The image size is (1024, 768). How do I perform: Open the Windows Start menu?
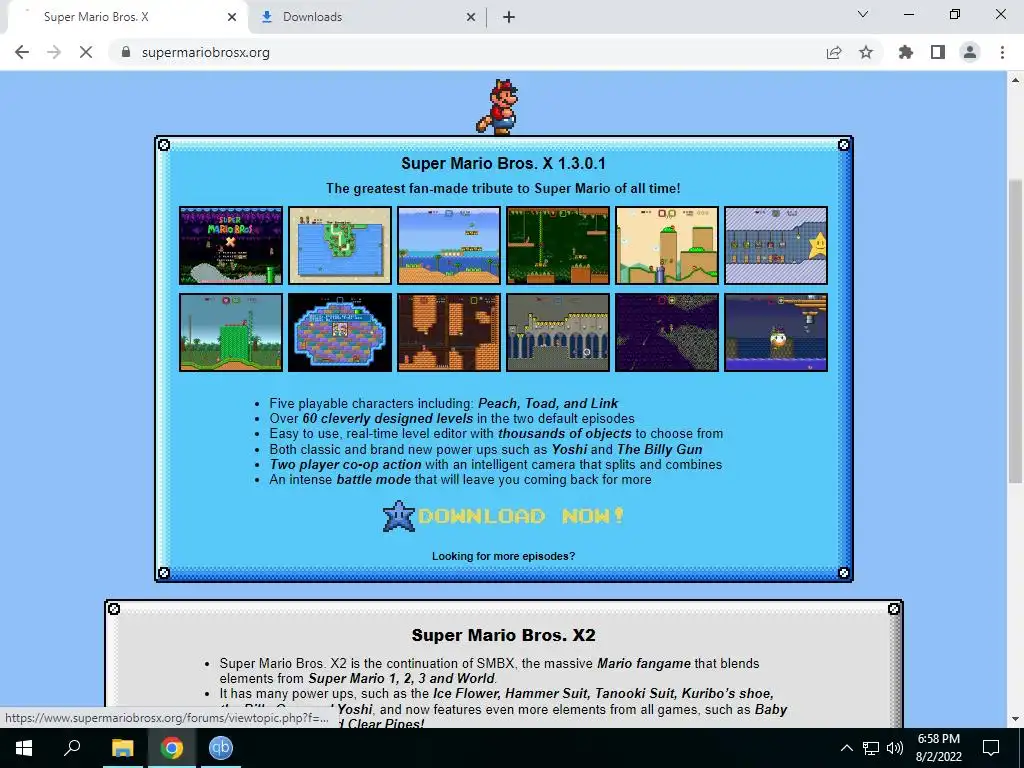24,748
